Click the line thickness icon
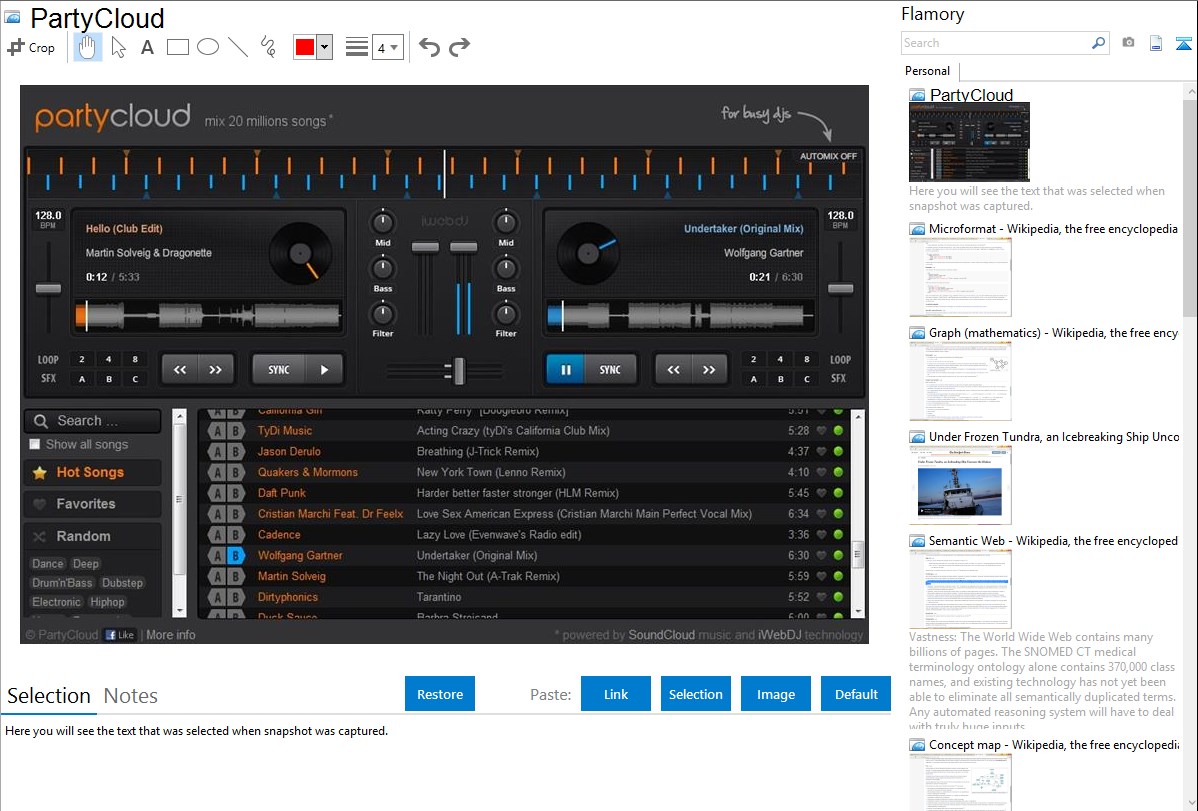 pyautogui.click(x=357, y=47)
